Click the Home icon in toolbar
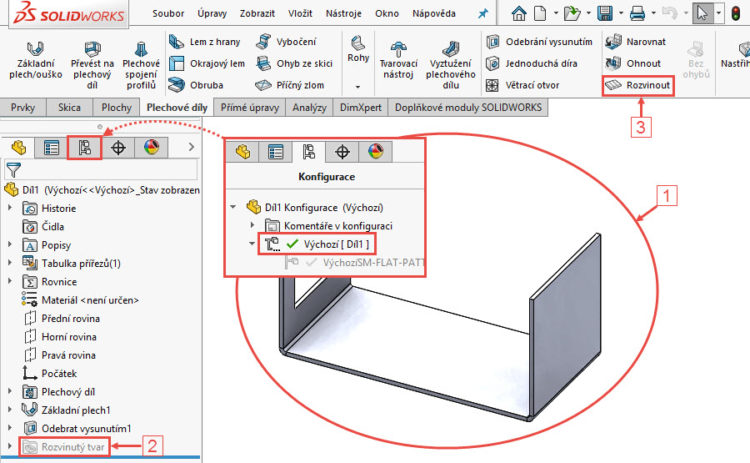Viewport: 750px width, 463px height. point(518,13)
